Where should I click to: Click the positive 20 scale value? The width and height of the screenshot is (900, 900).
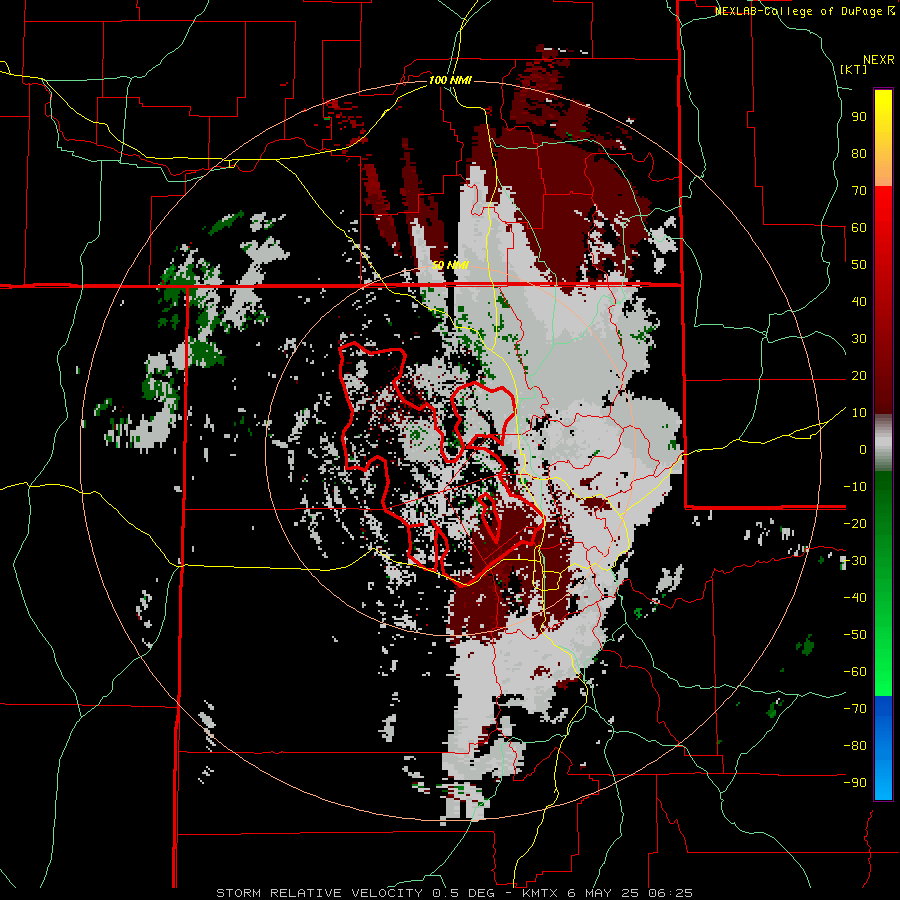(859, 375)
